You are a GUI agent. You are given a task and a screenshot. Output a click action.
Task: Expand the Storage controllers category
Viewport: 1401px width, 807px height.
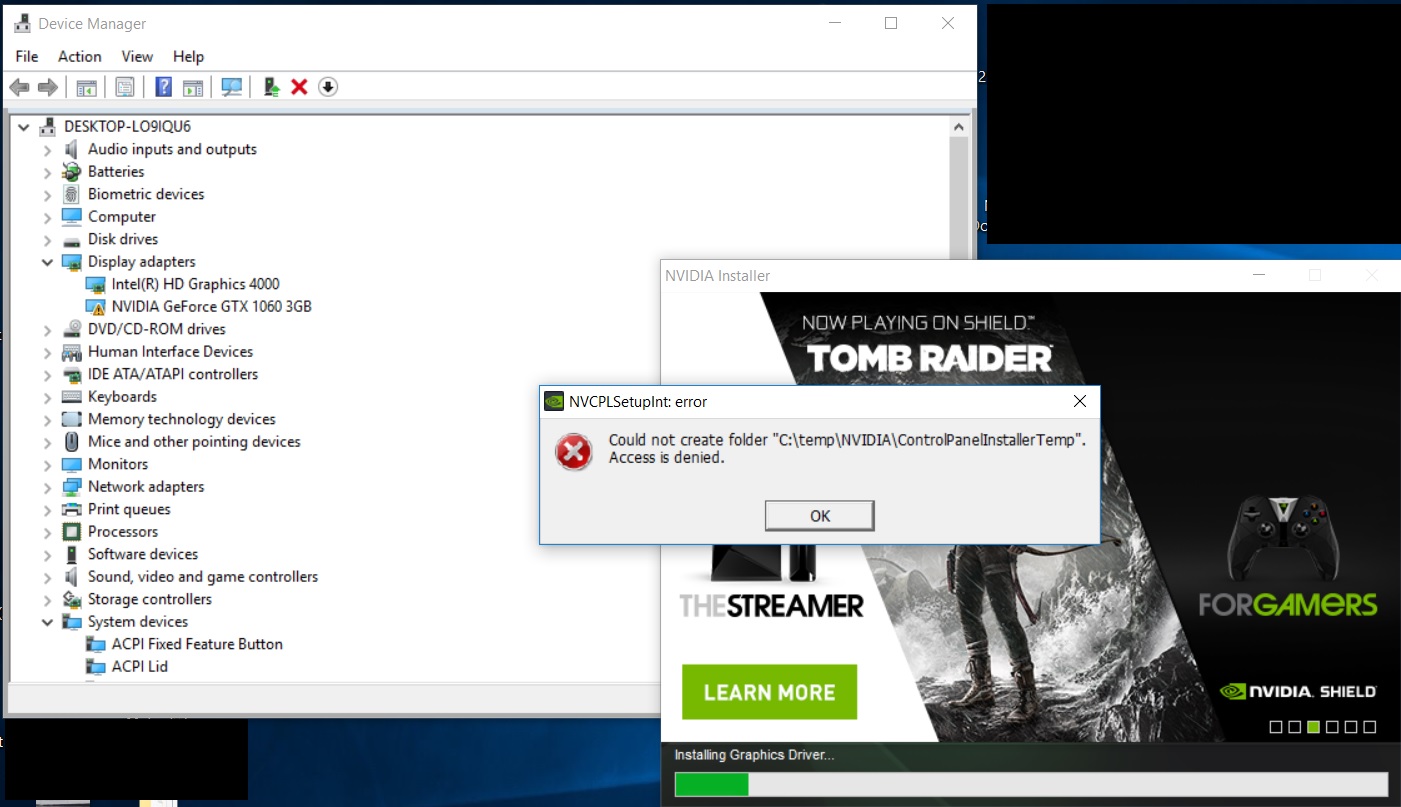point(47,600)
